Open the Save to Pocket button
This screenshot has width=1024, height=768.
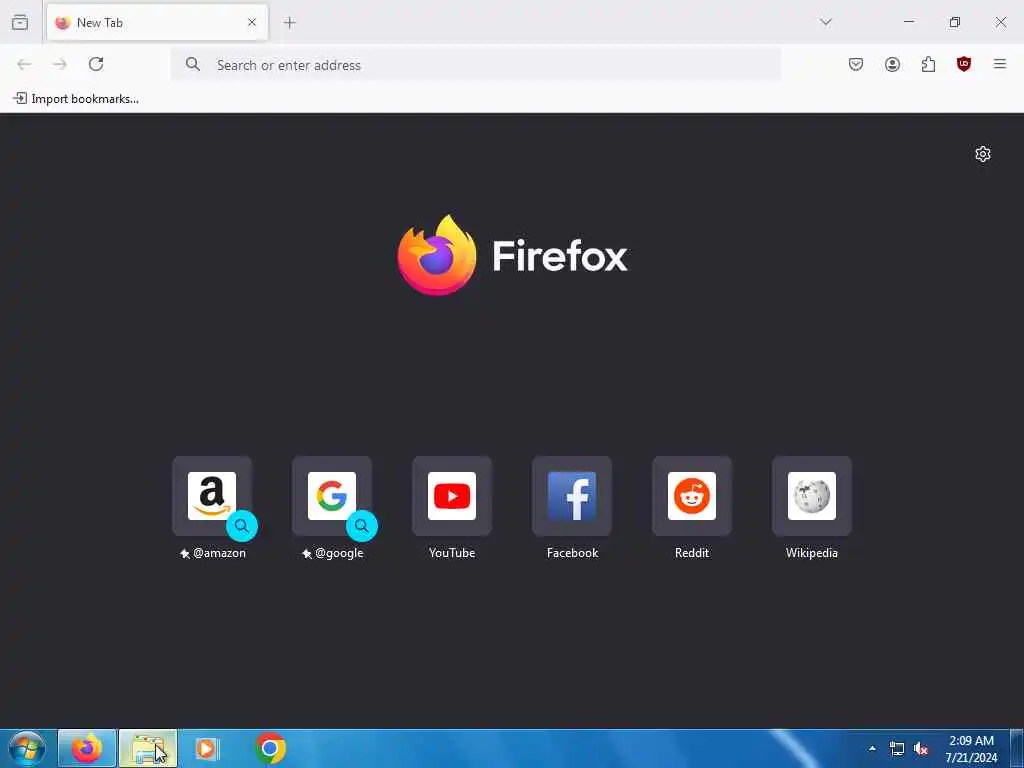856,64
